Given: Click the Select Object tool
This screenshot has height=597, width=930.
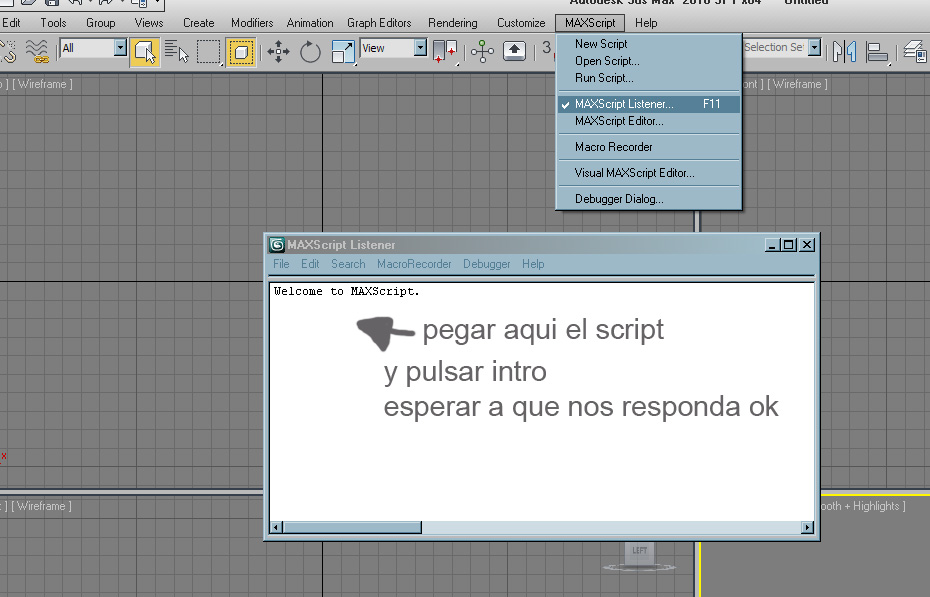Looking at the screenshot, I should (144, 52).
